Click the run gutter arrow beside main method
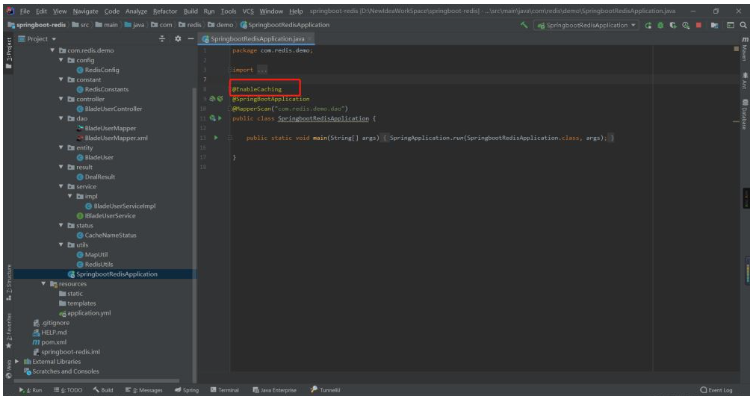The width and height of the screenshot is (751, 396). coord(216,138)
